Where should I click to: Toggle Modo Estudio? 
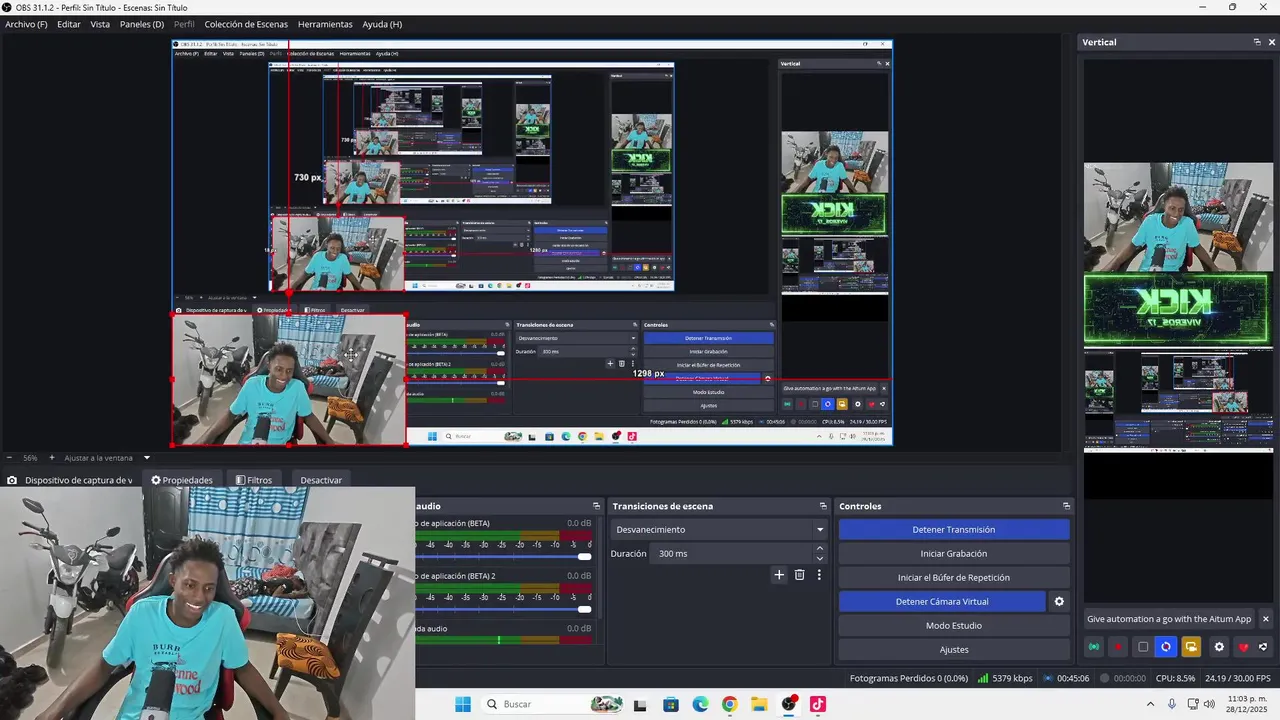pyautogui.click(x=954, y=625)
